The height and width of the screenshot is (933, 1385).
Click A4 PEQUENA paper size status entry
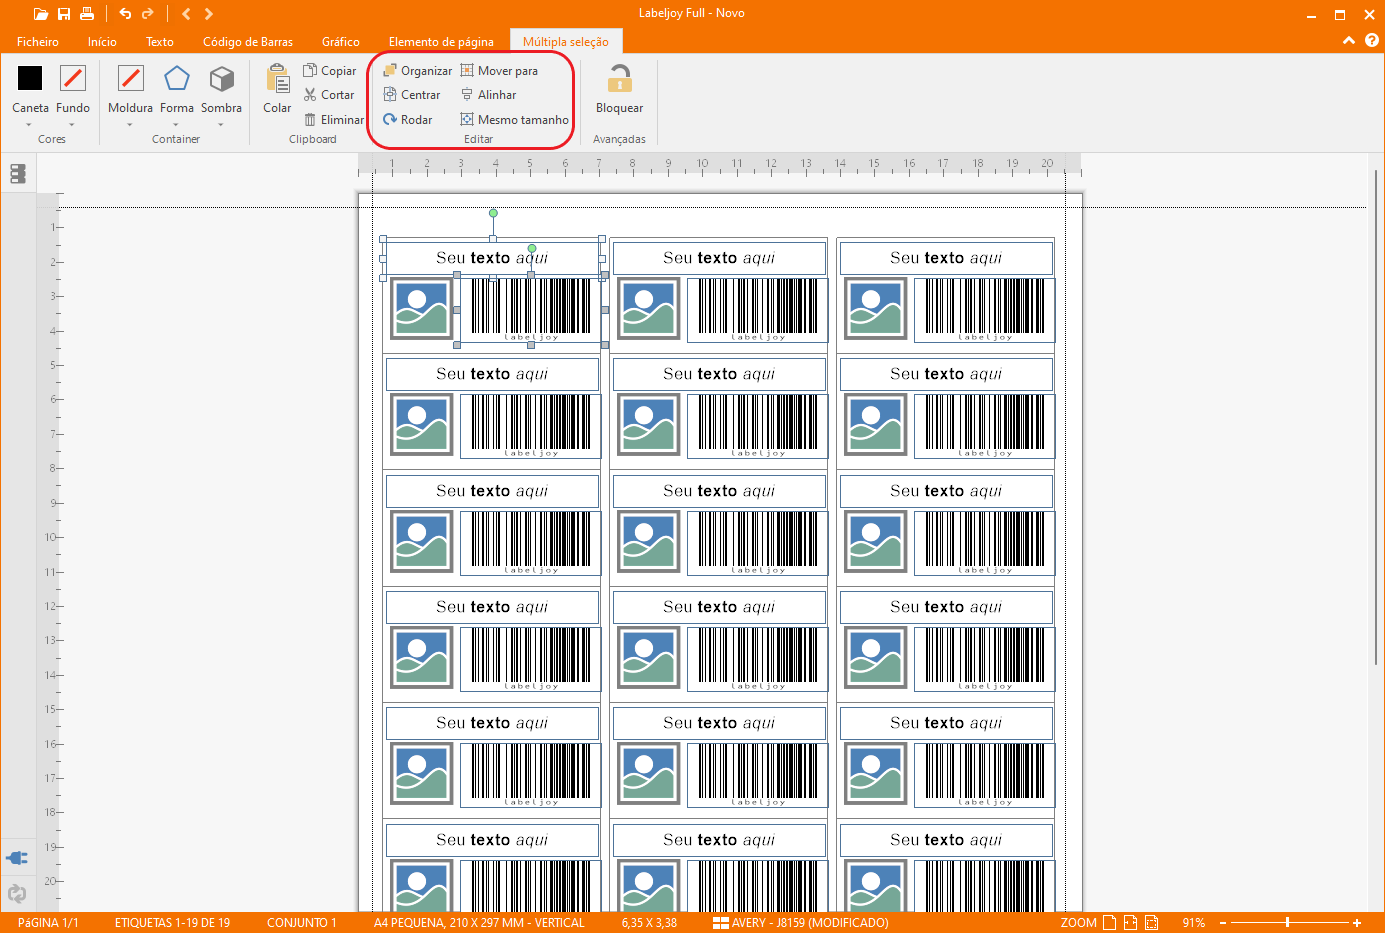479,923
